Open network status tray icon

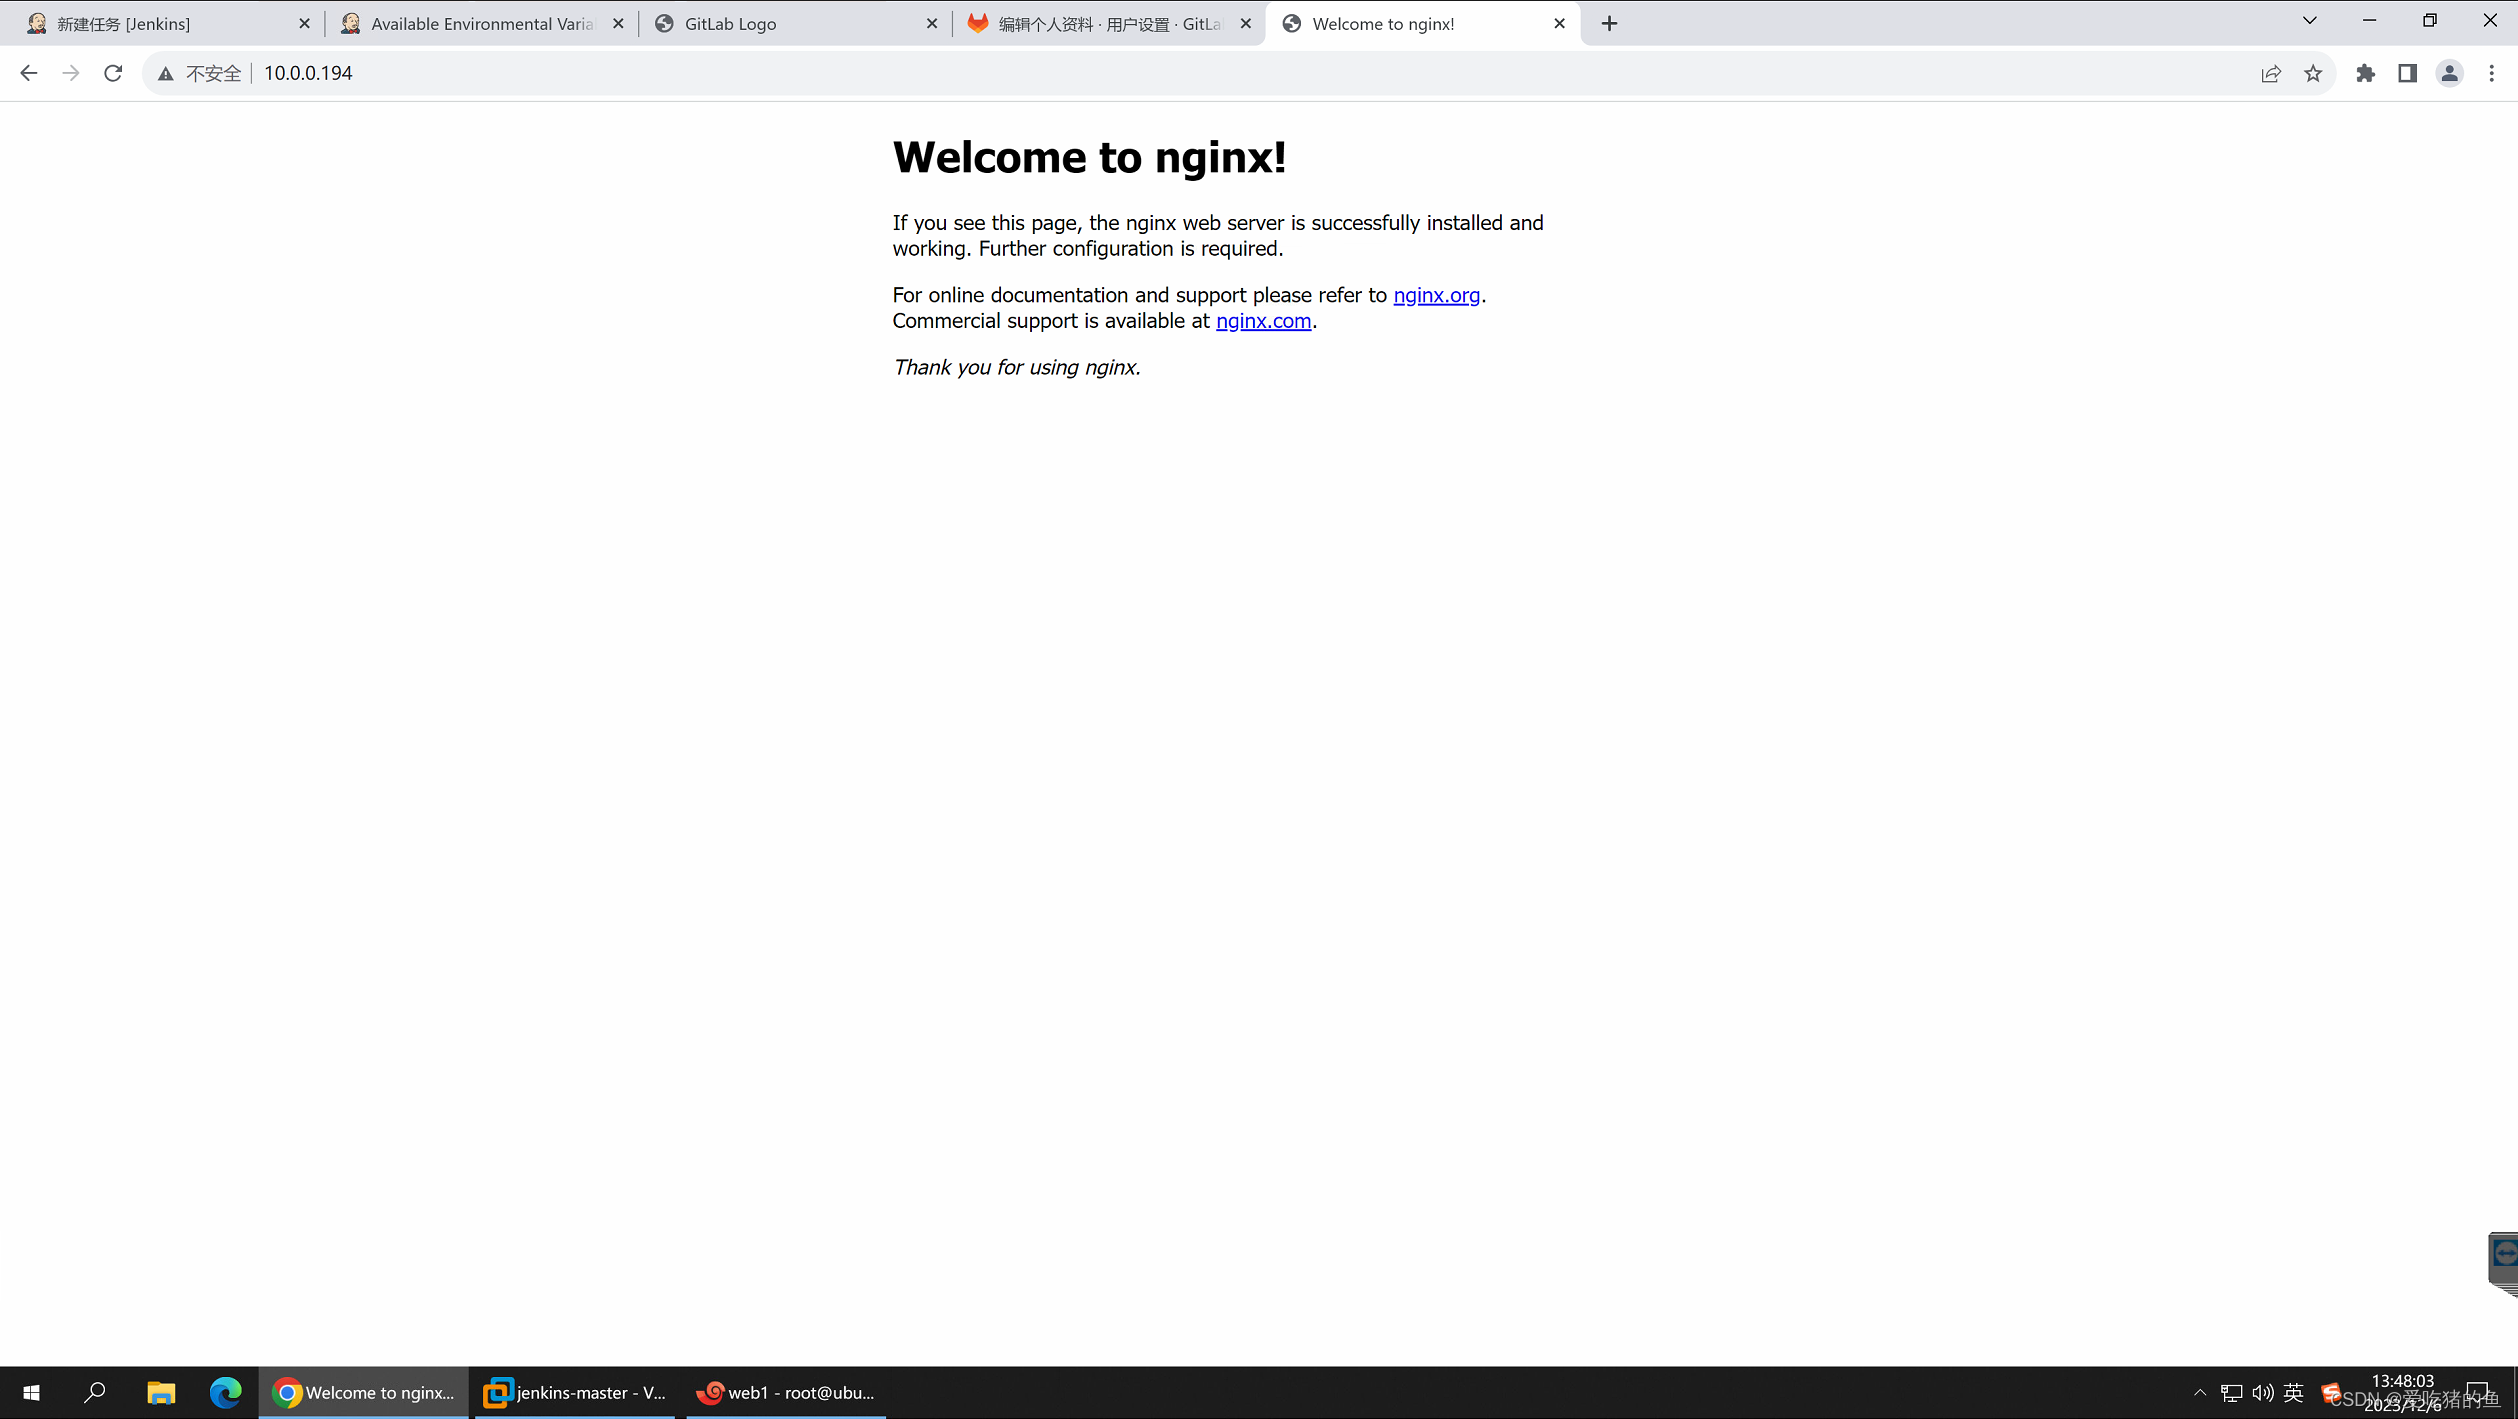click(x=2231, y=1392)
